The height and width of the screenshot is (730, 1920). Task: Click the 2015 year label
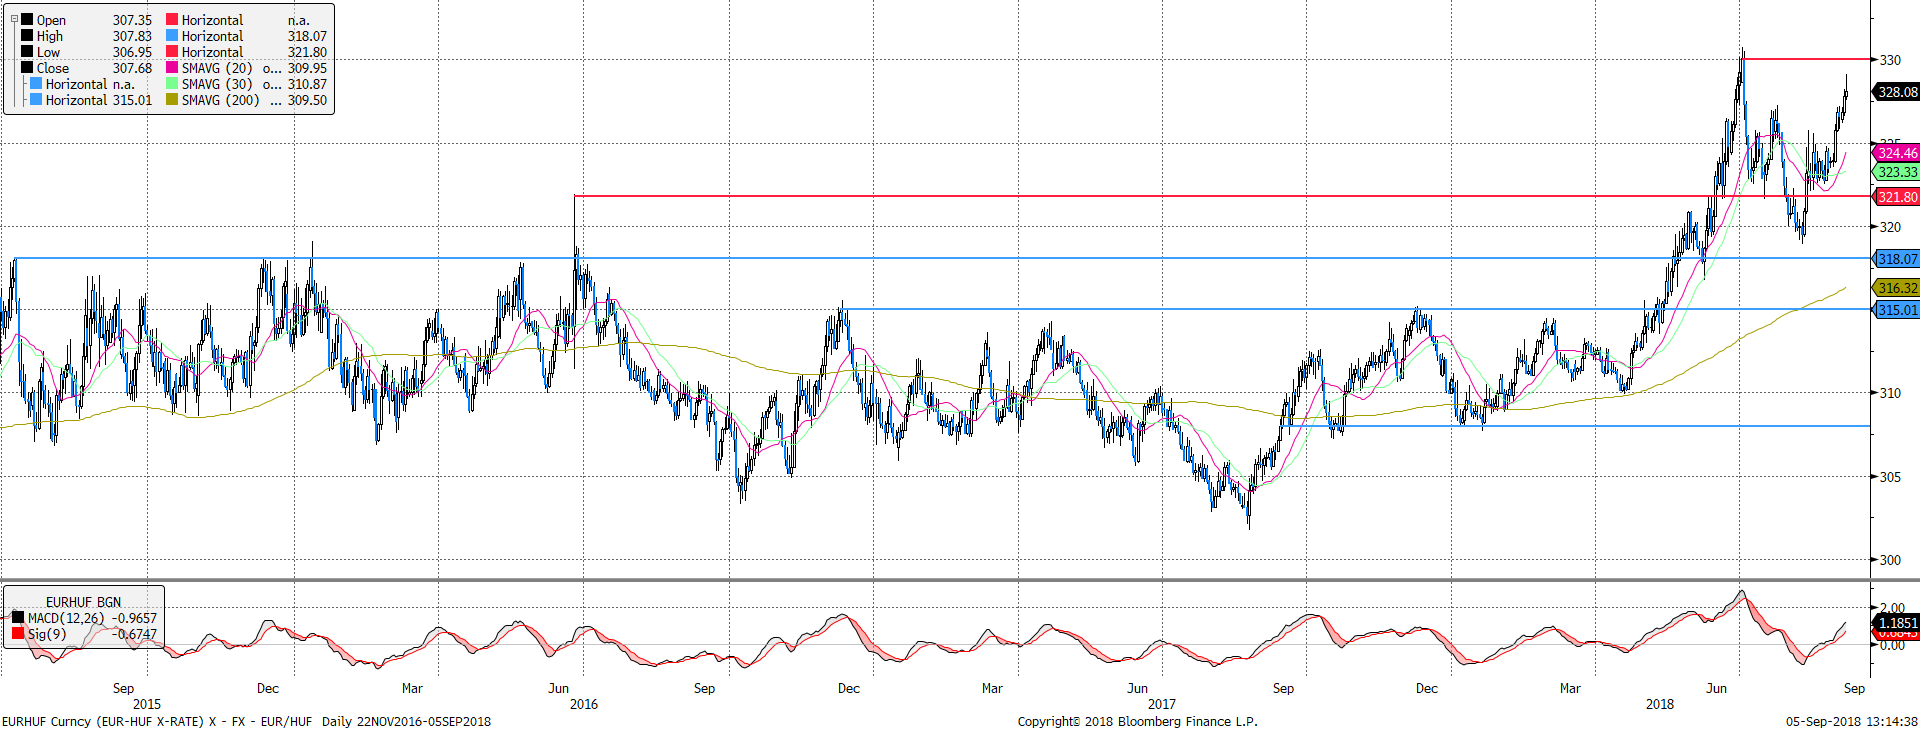[147, 704]
